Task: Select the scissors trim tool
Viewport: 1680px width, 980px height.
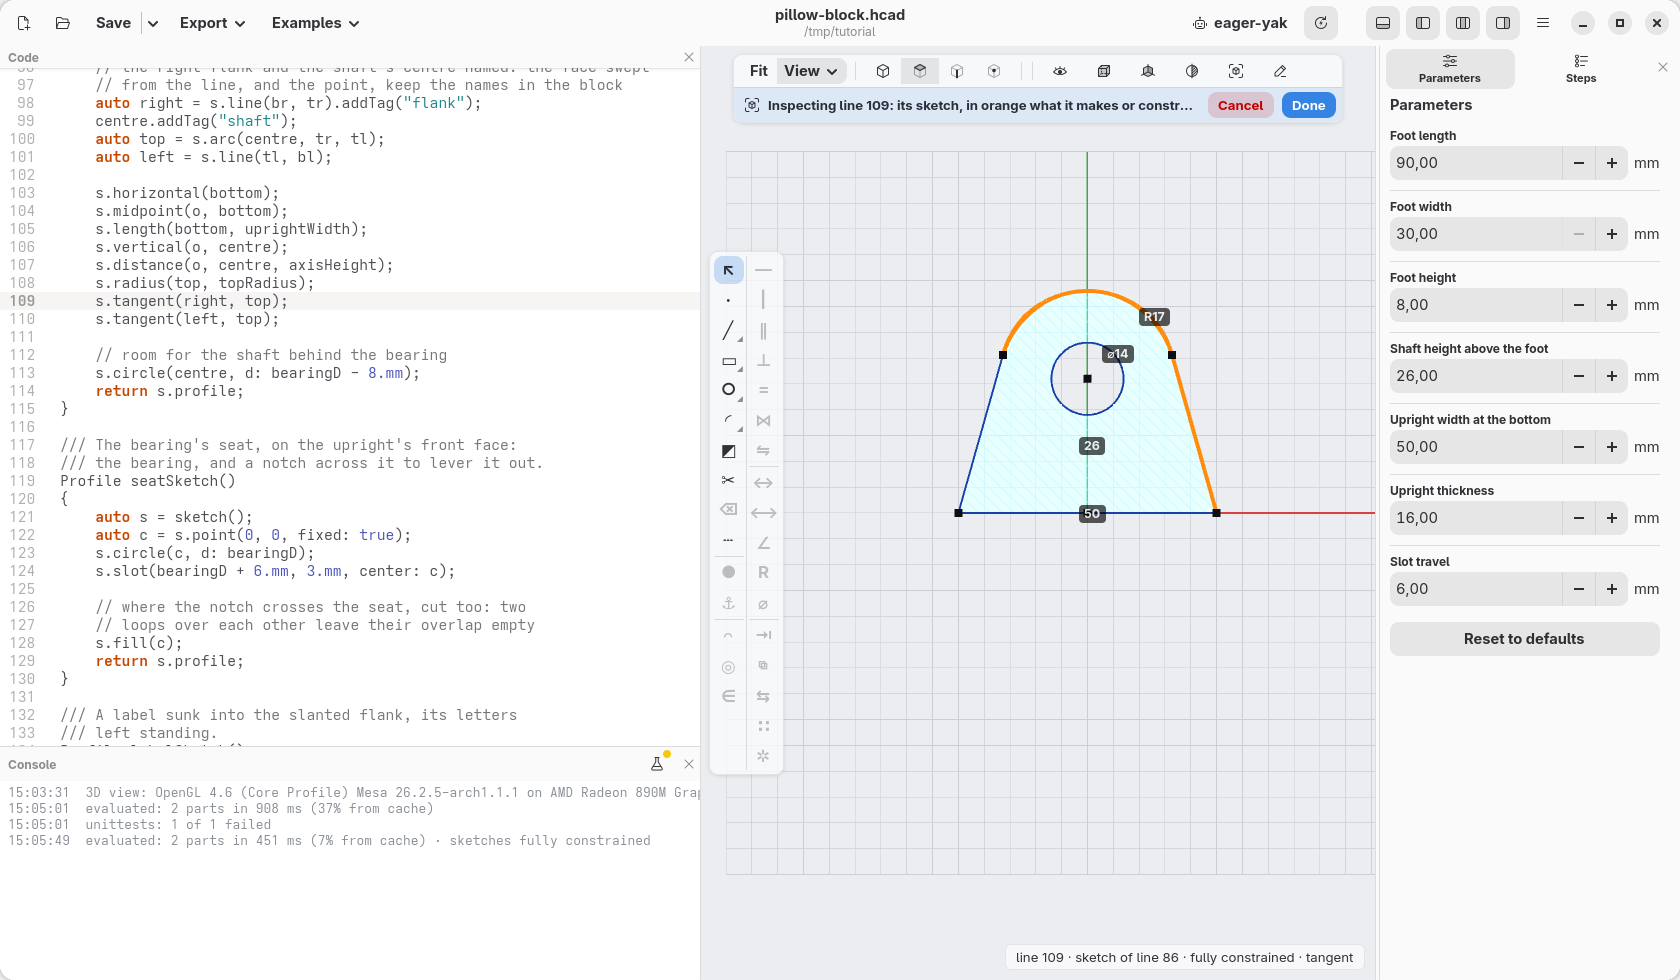Action: (728, 481)
